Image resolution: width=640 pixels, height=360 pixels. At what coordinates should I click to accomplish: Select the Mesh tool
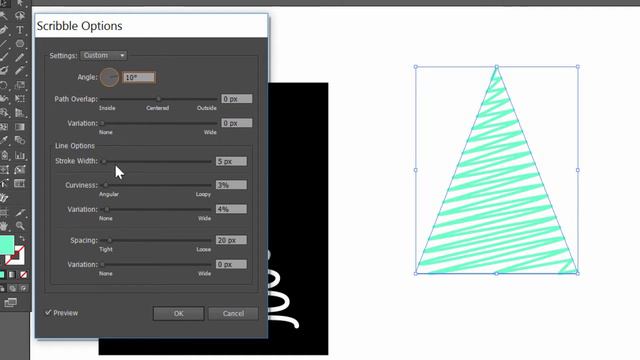[4, 127]
